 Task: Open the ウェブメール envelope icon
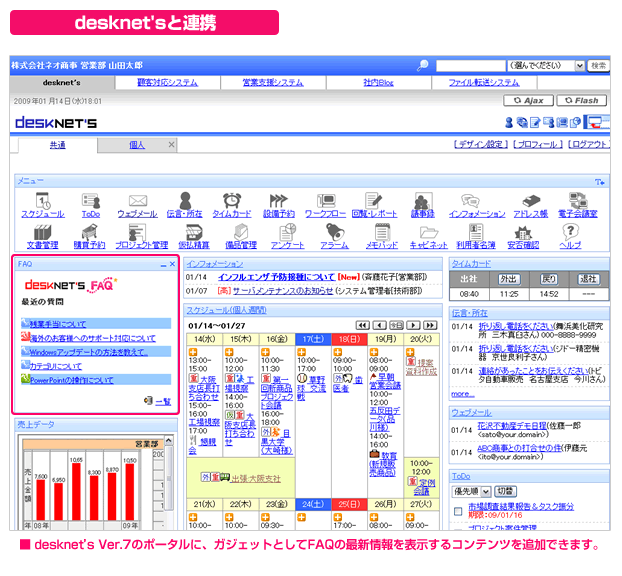[138, 201]
